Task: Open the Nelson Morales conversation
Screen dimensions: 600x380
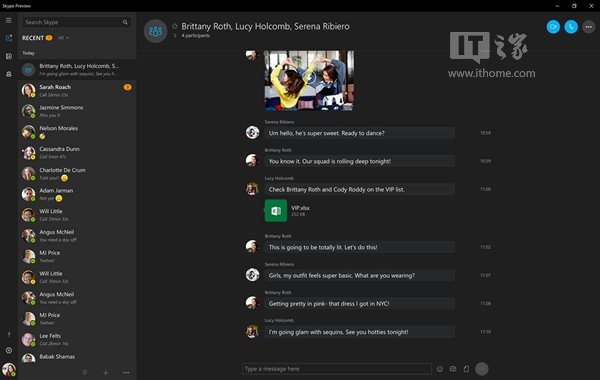Action: (x=77, y=132)
